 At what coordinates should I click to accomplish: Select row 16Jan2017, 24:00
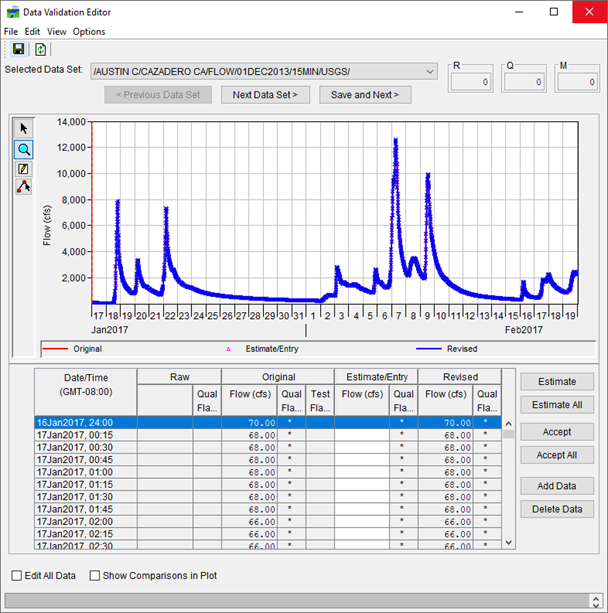[268, 423]
